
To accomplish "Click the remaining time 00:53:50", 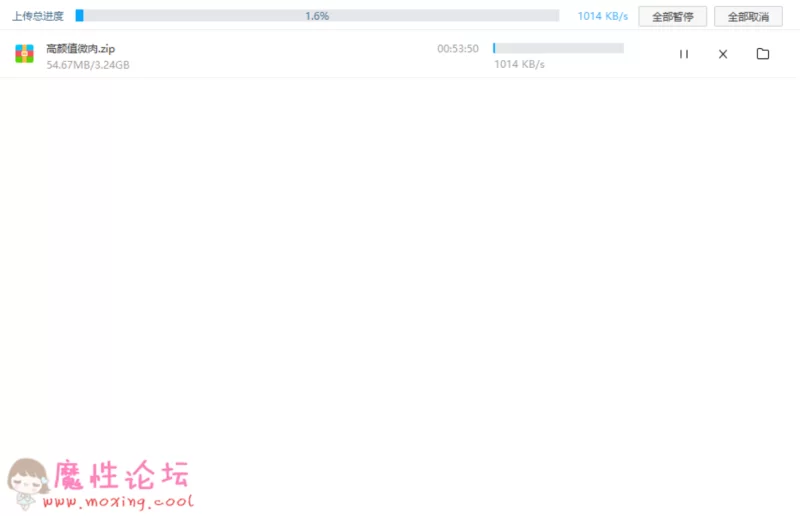I will click(458, 48).
